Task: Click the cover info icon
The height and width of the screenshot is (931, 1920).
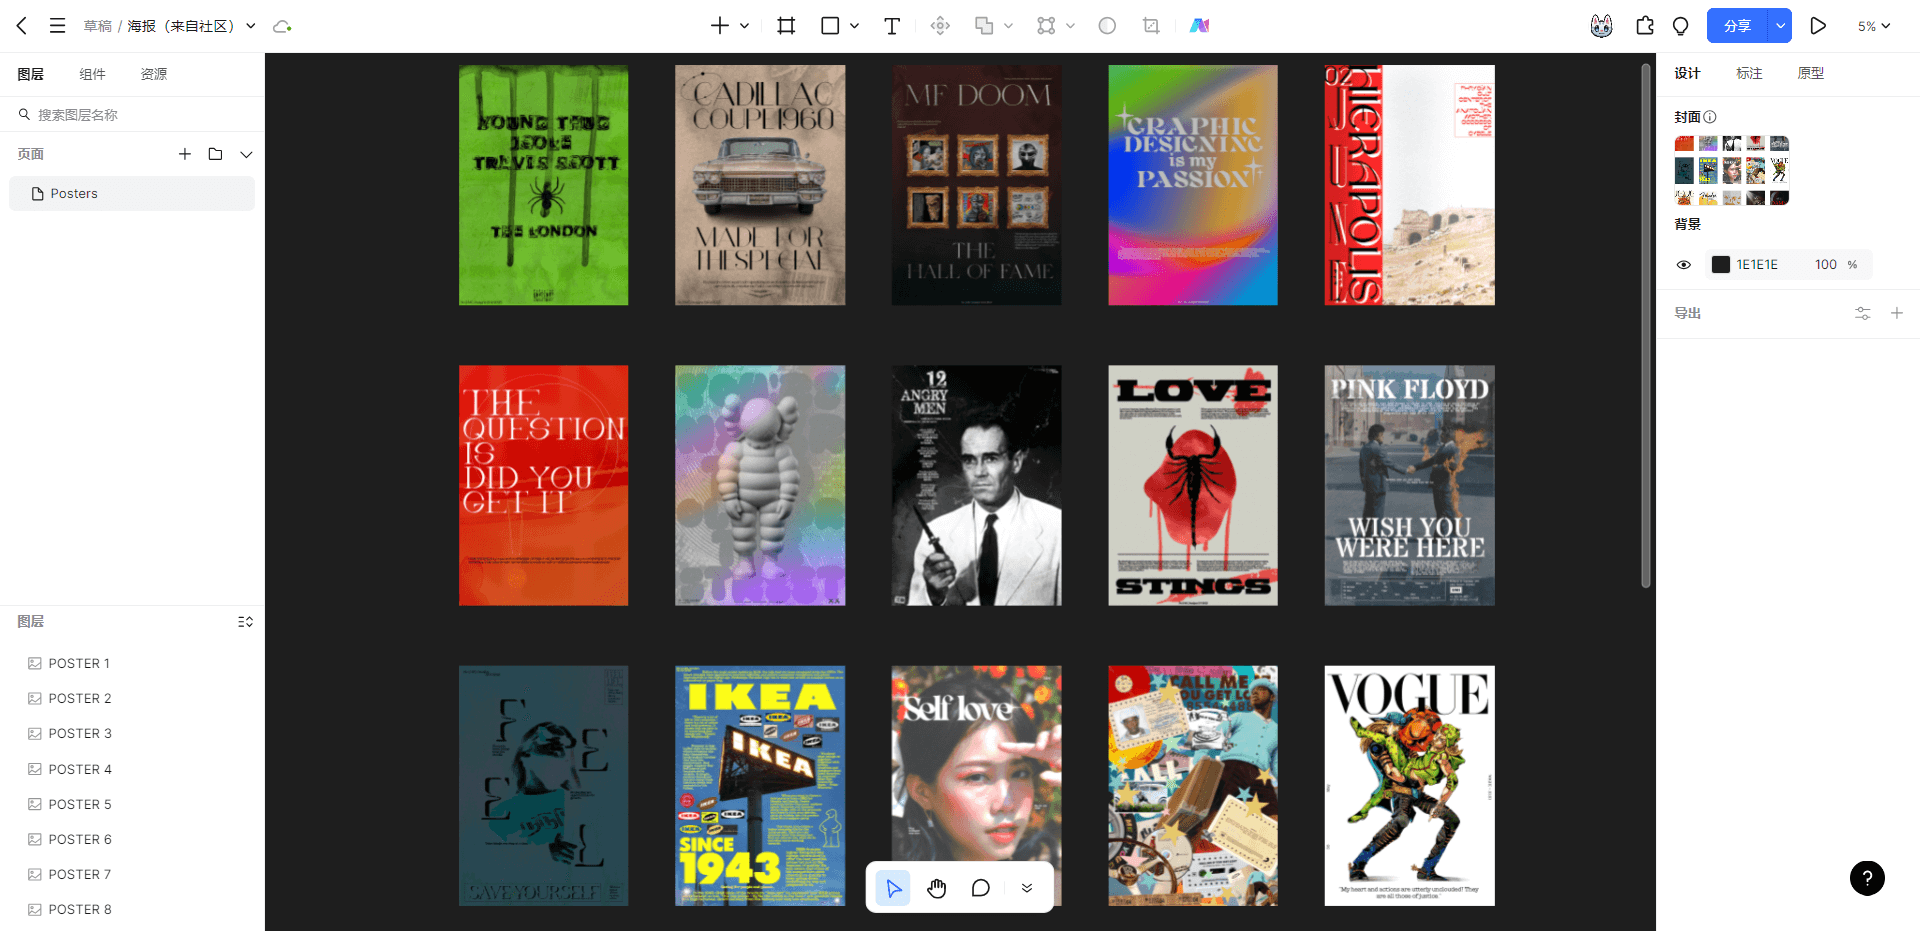Action: click(x=1710, y=117)
